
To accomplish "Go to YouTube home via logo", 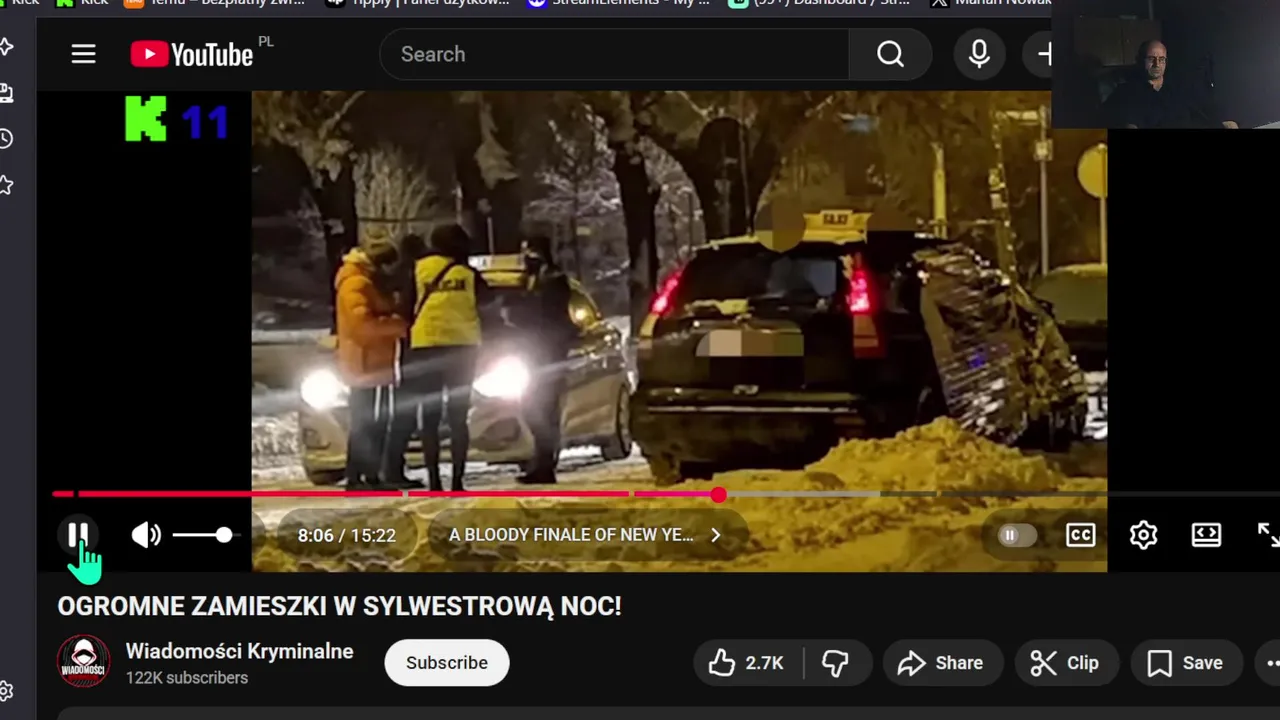I will pos(192,54).
